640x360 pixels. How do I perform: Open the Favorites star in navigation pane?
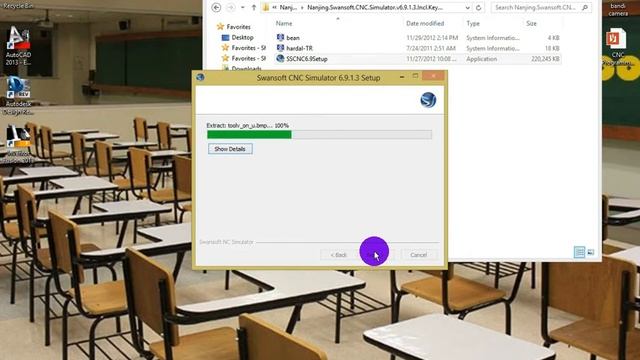tap(221, 27)
